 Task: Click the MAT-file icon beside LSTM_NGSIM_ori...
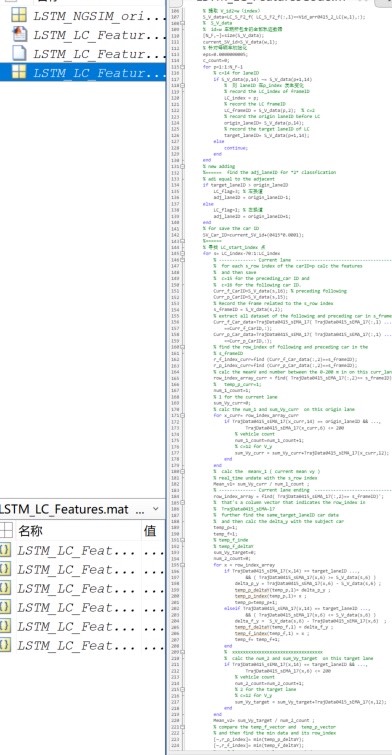tap(19, 15)
